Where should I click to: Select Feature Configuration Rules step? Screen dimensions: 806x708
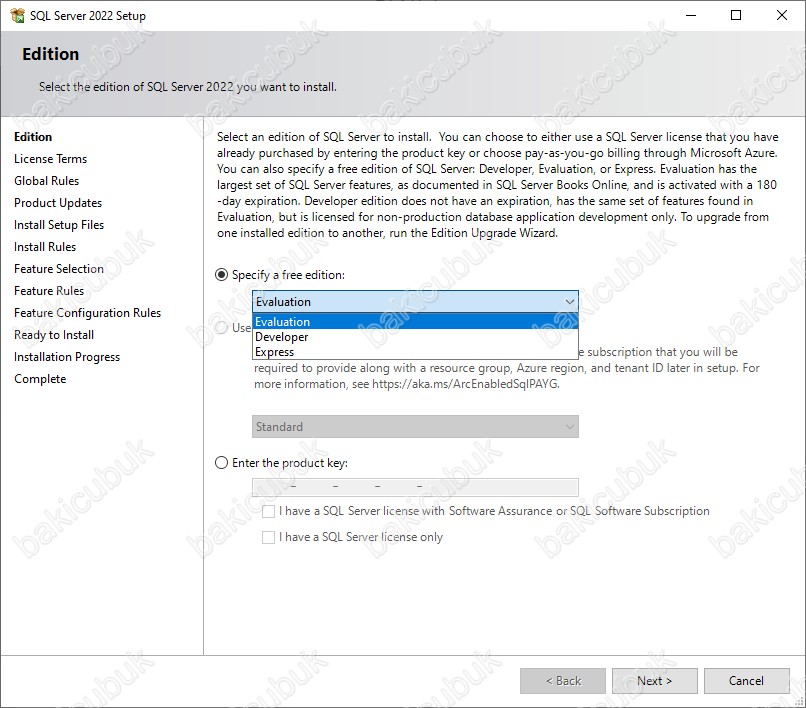point(87,313)
